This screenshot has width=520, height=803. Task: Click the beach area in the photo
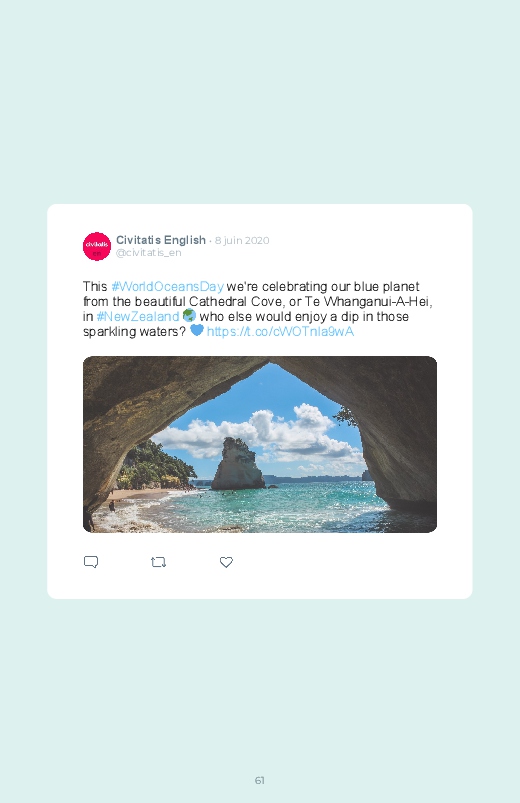[136, 495]
